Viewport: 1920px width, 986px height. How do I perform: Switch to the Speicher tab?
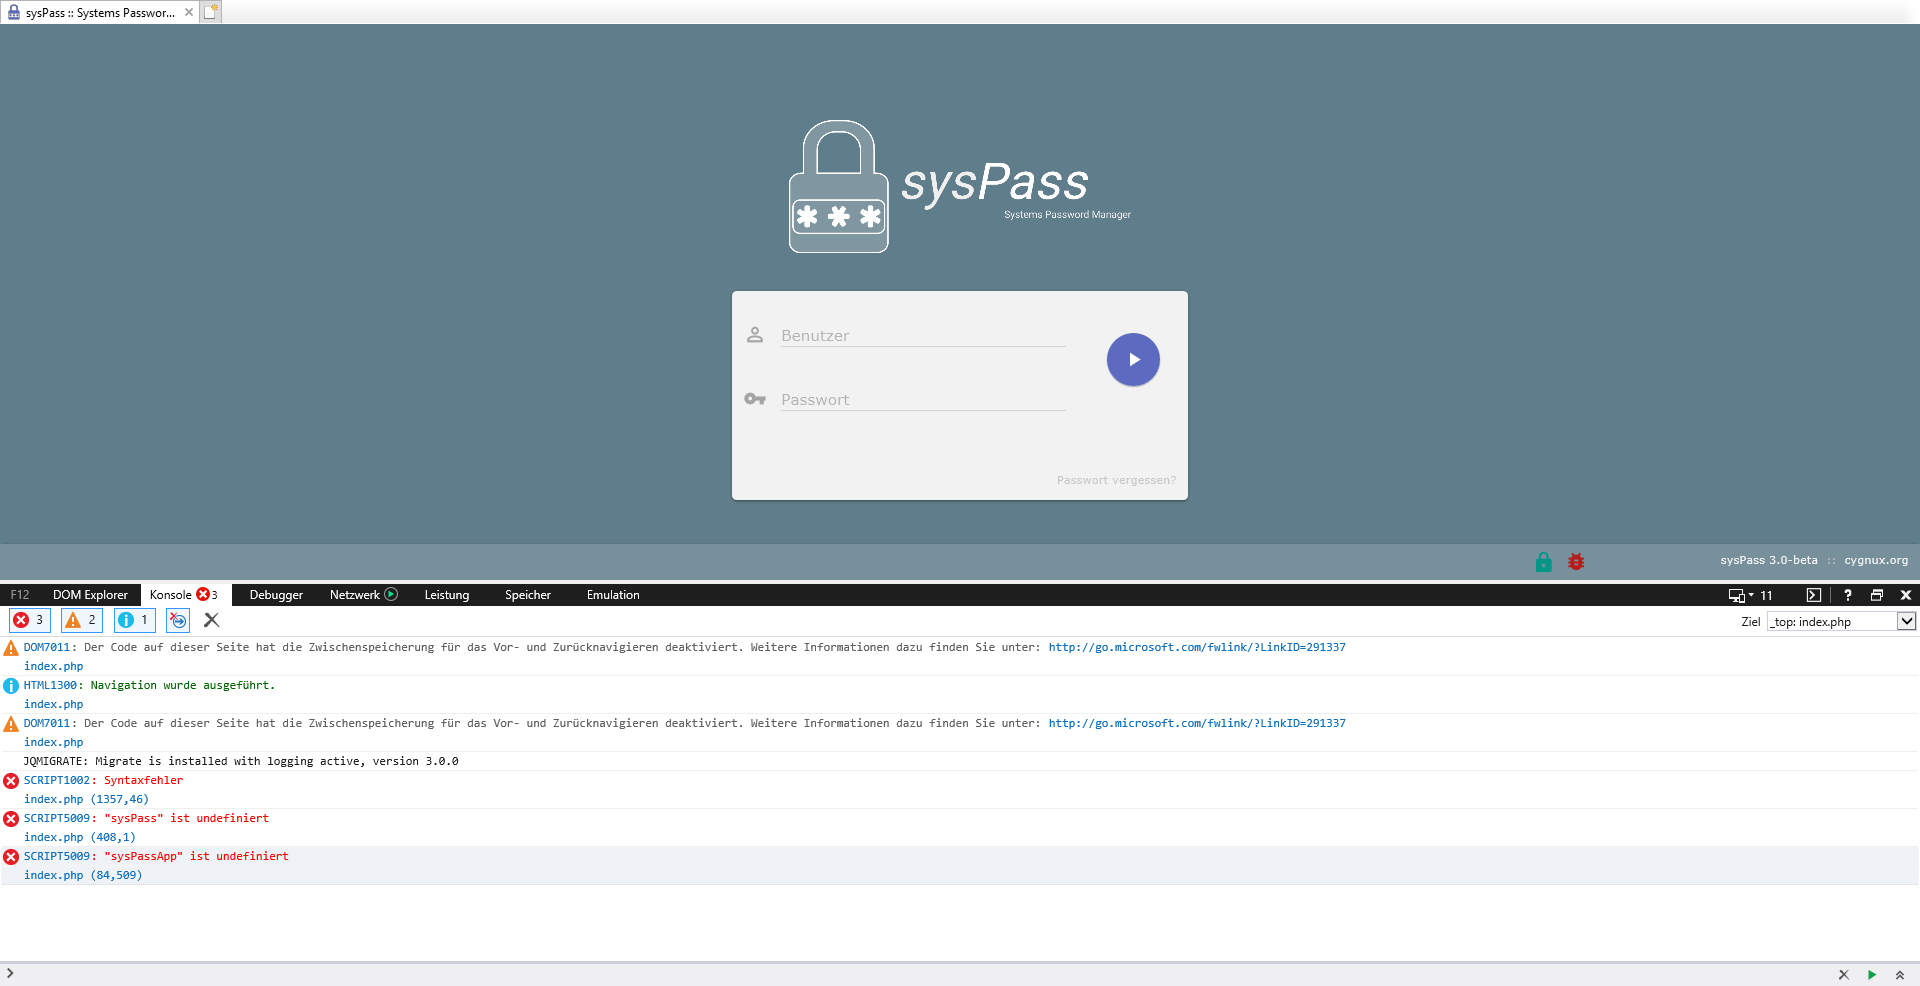(527, 595)
